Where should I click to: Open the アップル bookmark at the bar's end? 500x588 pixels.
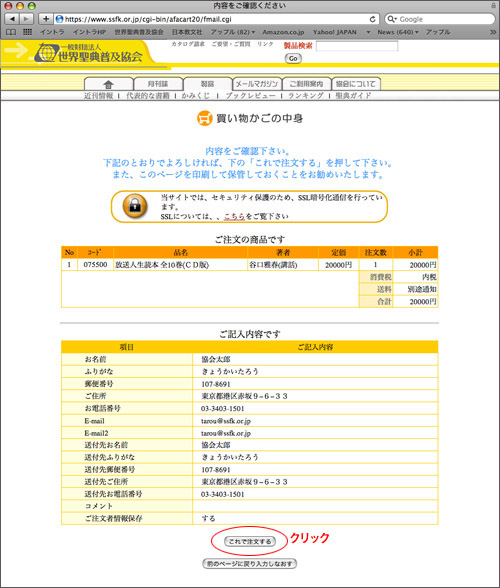point(438,32)
